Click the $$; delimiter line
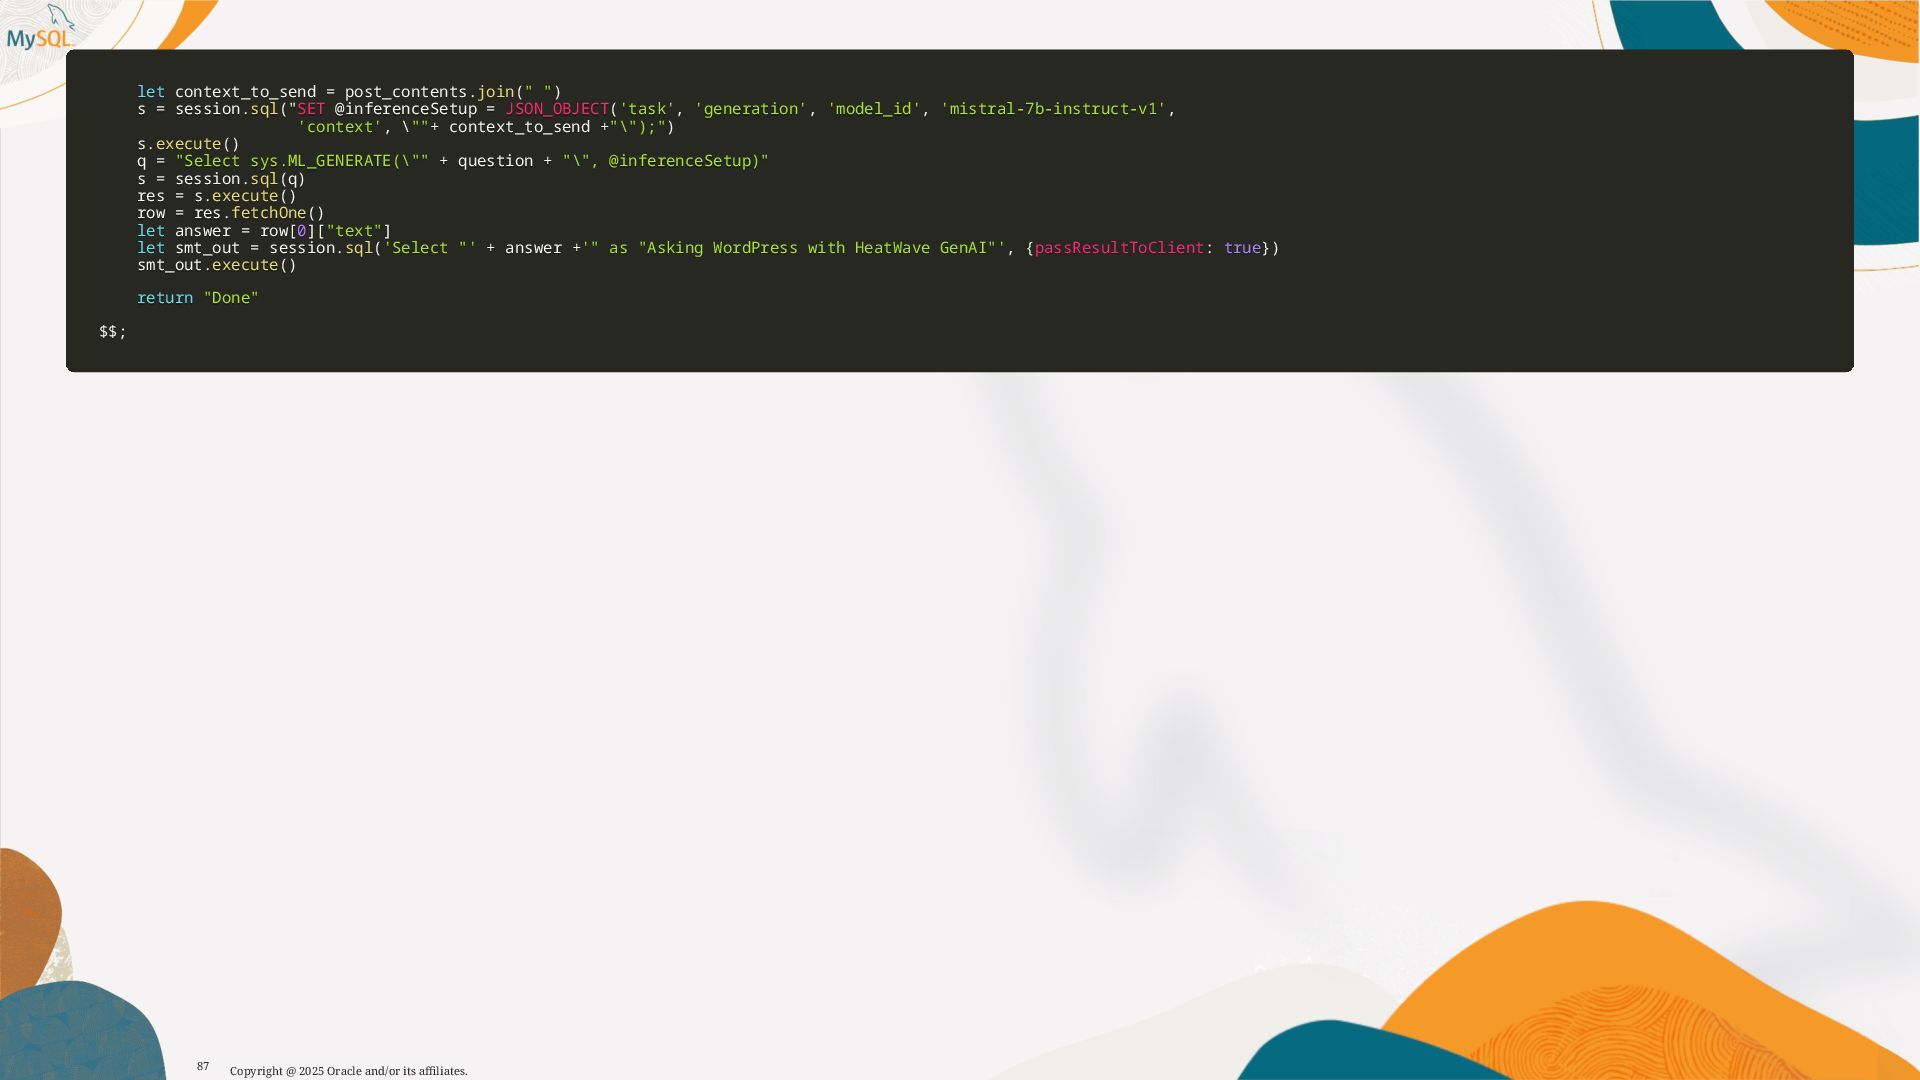This screenshot has height=1080, width=1920. point(113,332)
